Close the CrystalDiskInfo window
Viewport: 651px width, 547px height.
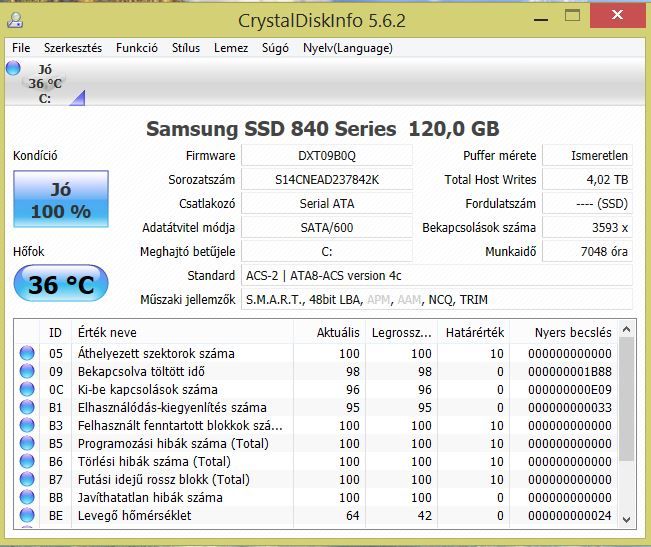(617, 15)
